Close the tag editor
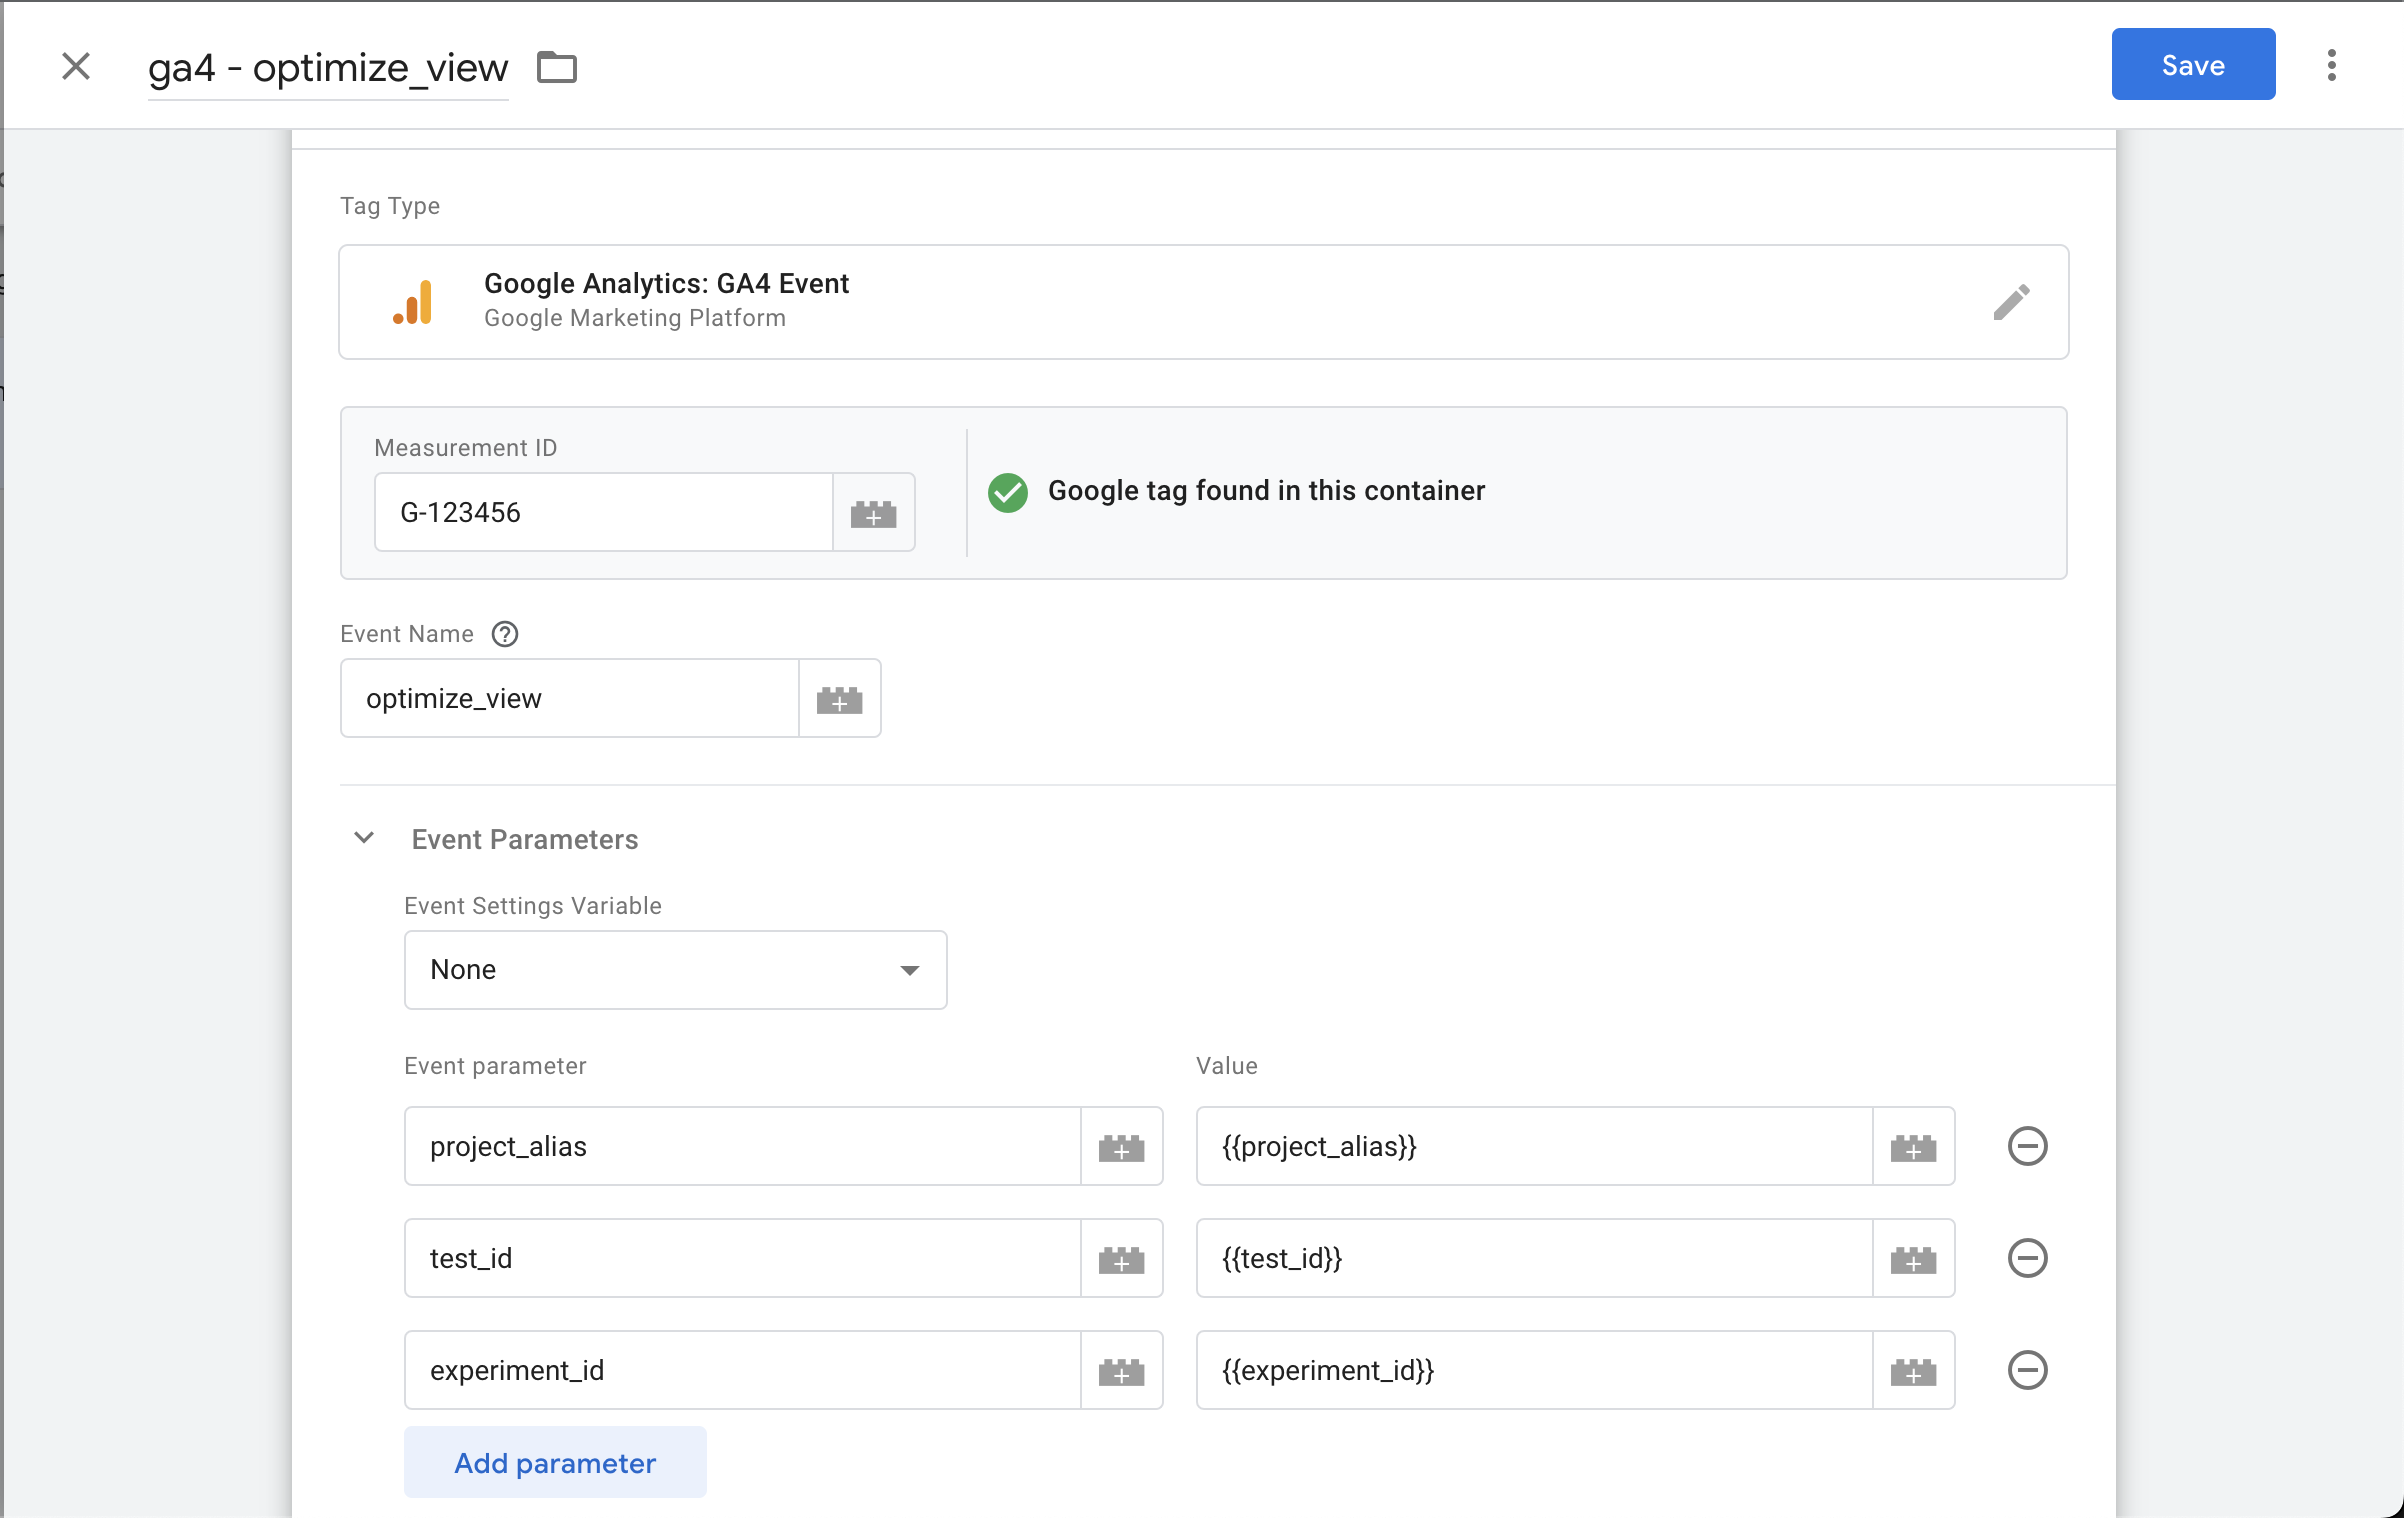 coord(76,66)
